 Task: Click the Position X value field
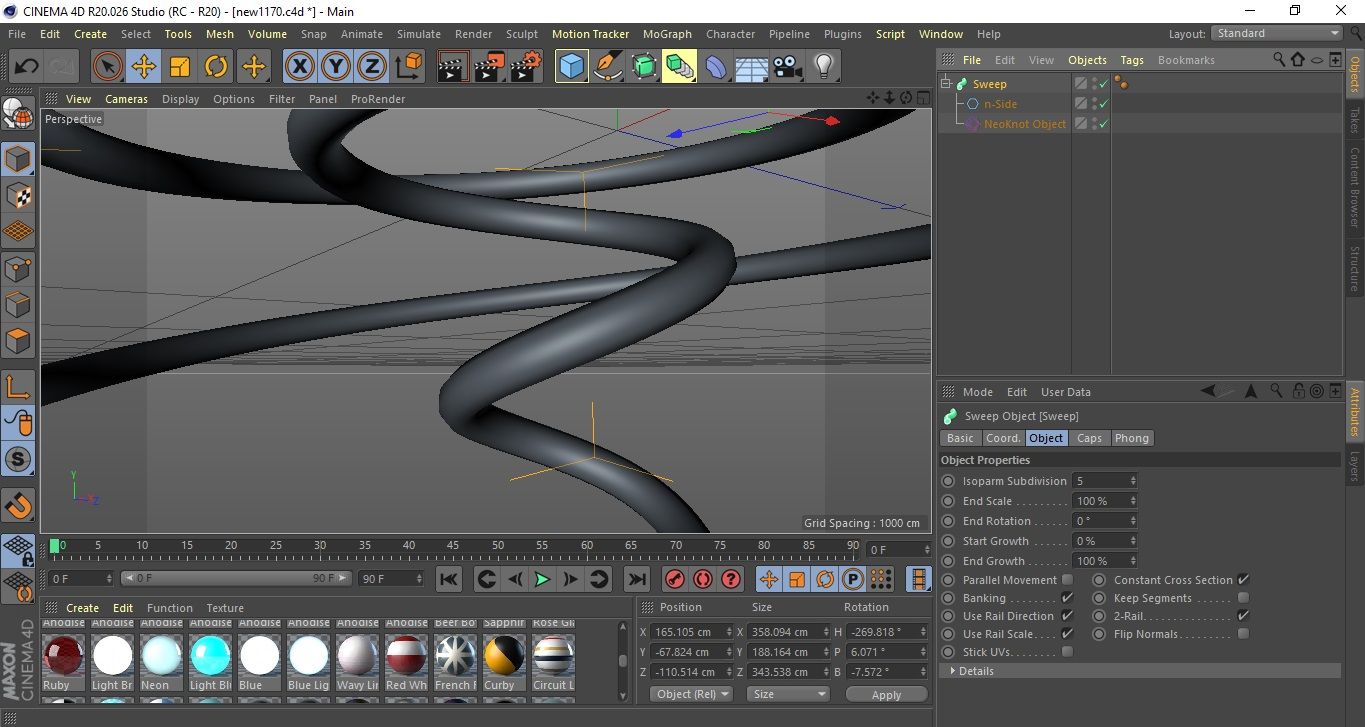click(690, 632)
